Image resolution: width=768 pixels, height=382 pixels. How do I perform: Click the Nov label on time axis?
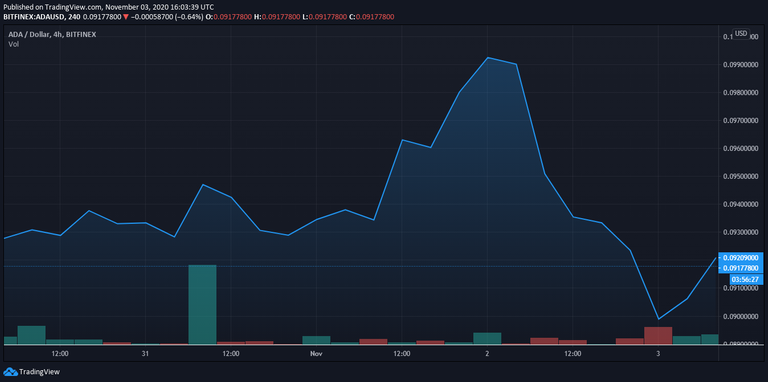[316, 354]
